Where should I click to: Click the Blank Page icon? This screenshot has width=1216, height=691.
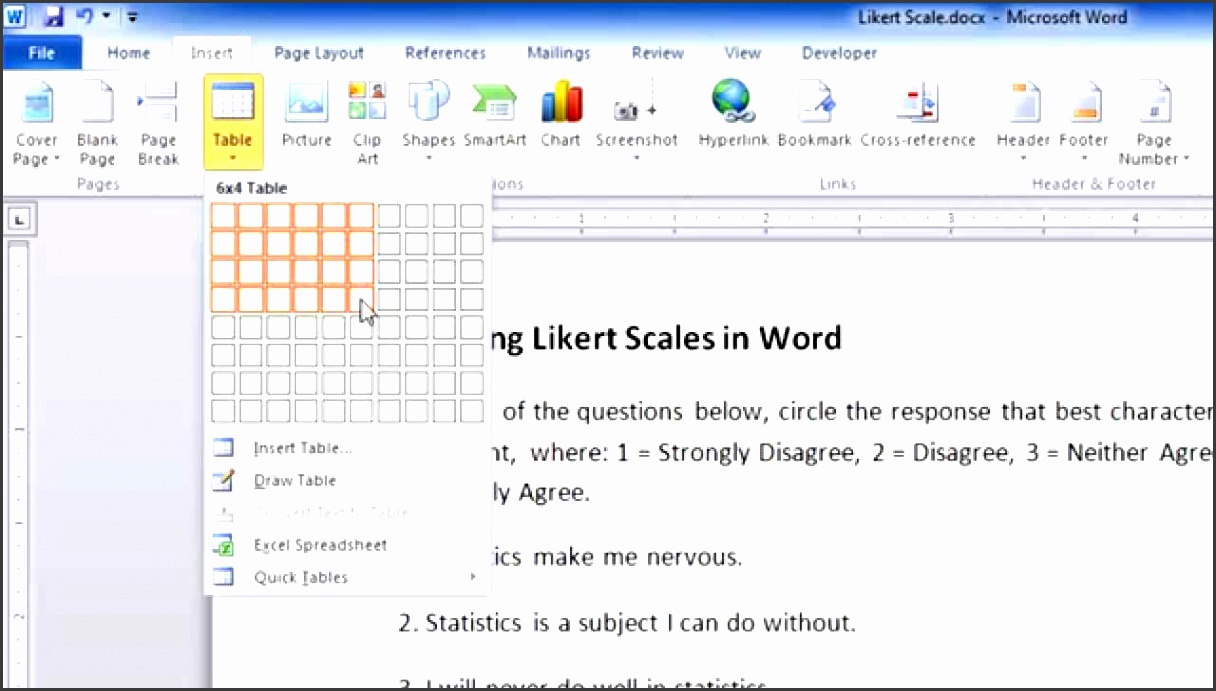coord(97,123)
